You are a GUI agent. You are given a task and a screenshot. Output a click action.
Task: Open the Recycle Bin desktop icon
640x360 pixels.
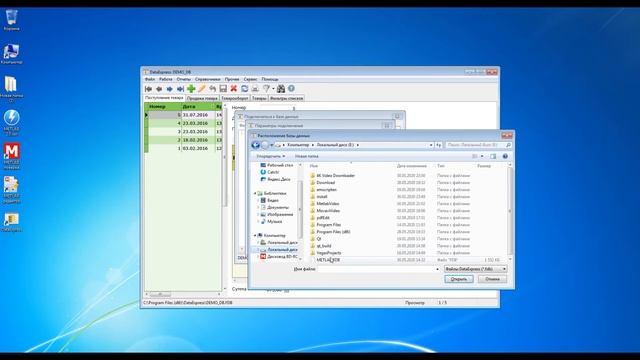[11, 20]
